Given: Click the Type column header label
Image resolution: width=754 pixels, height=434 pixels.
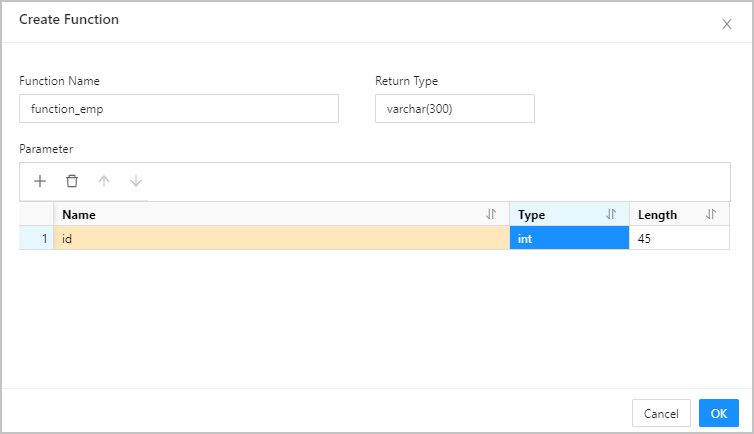Looking at the screenshot, I should pyautogui.click(x=531, y=214).
